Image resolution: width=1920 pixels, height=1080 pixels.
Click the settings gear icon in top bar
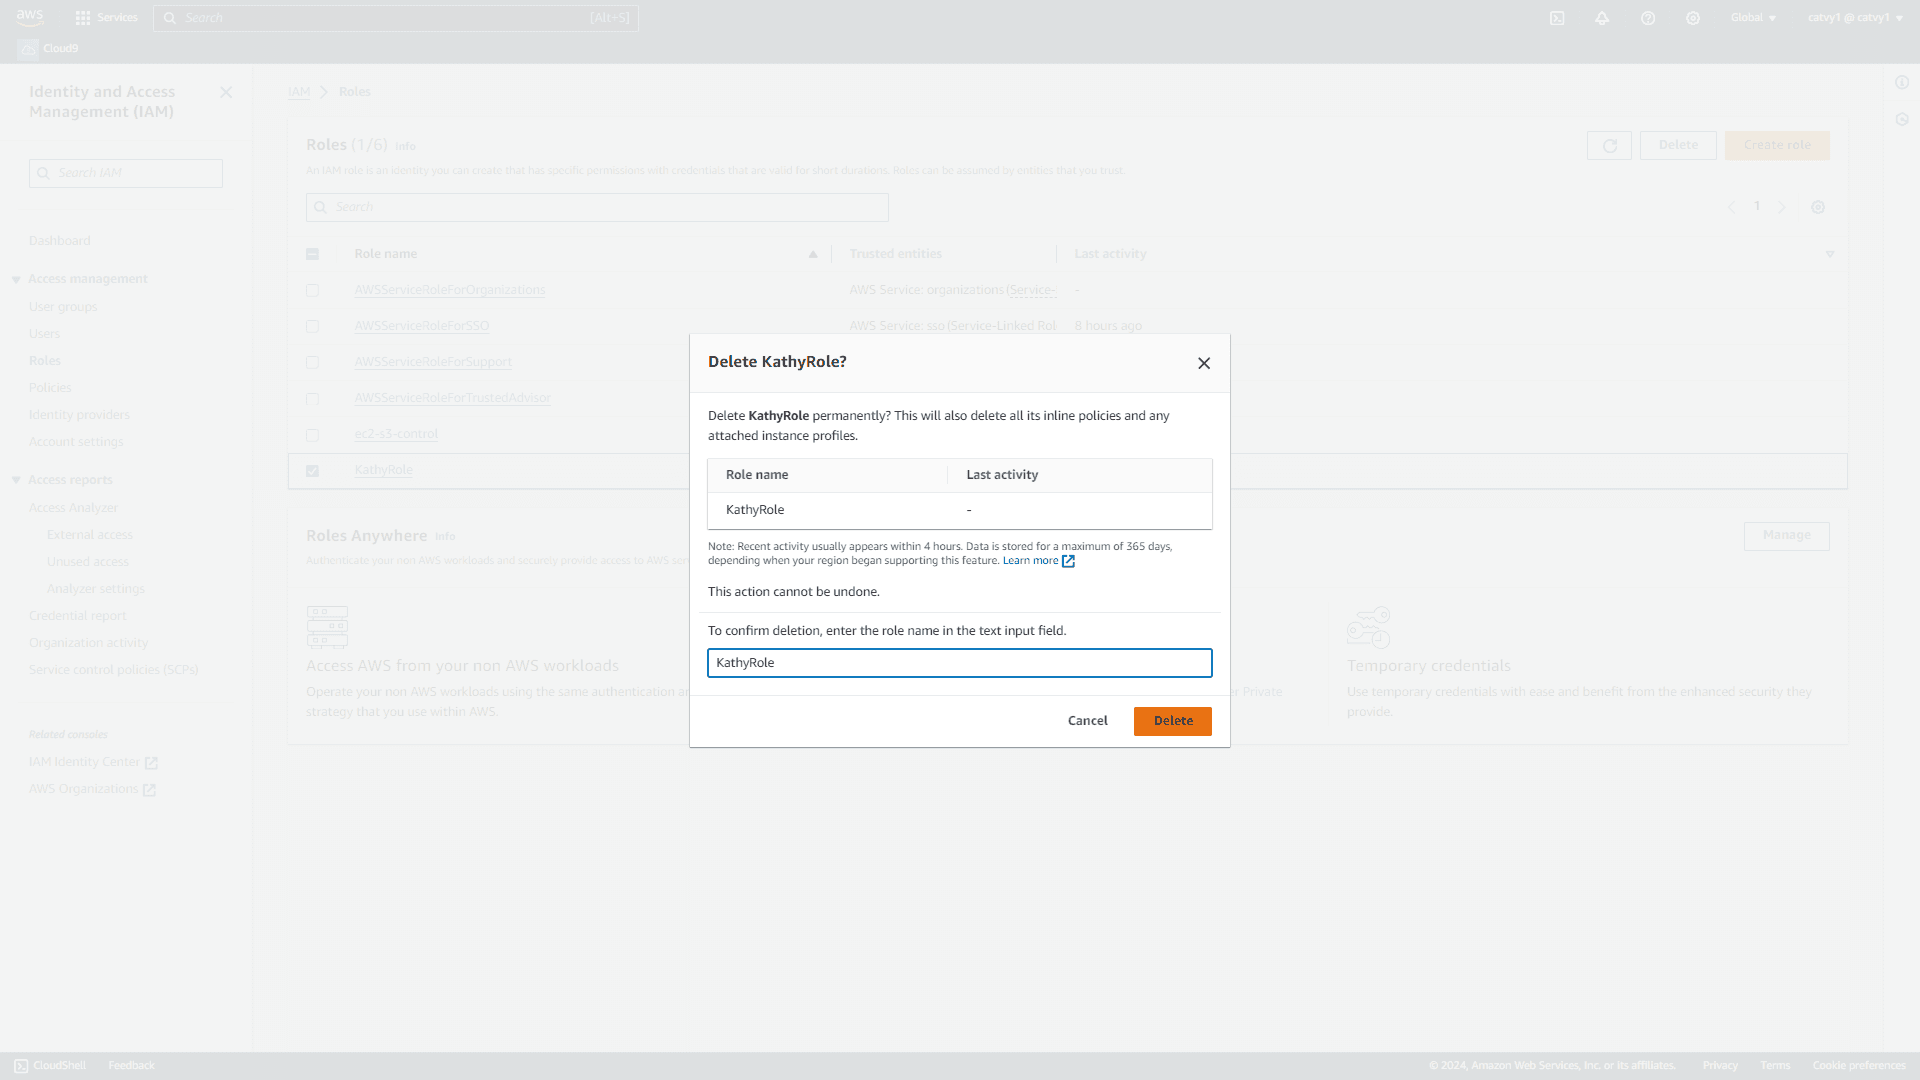[x=1693, y=17]
